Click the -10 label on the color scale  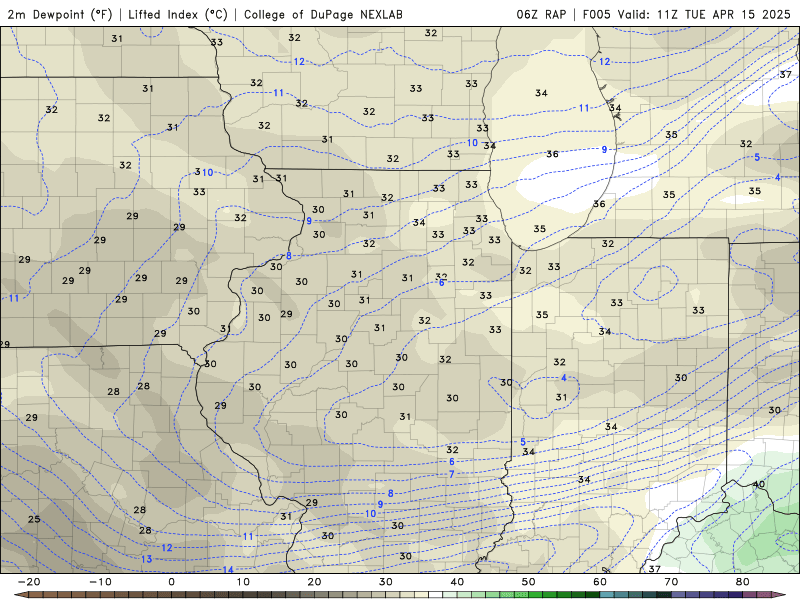tap(100, 582)
